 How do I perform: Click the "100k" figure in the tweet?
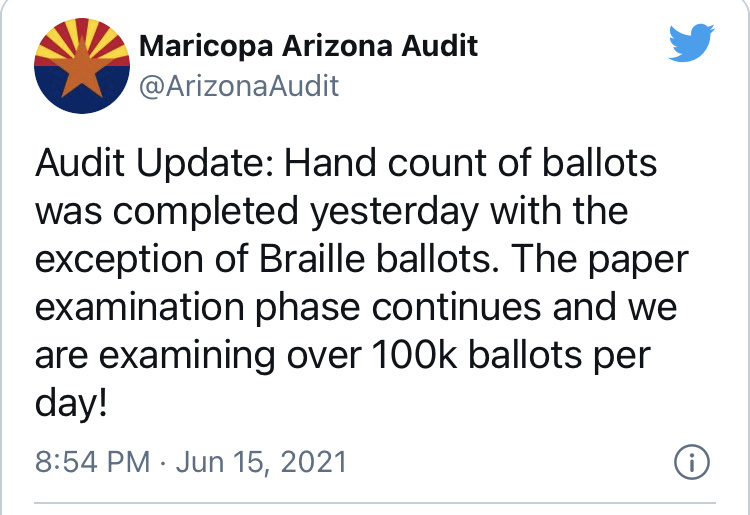click(x=414, y=355)
